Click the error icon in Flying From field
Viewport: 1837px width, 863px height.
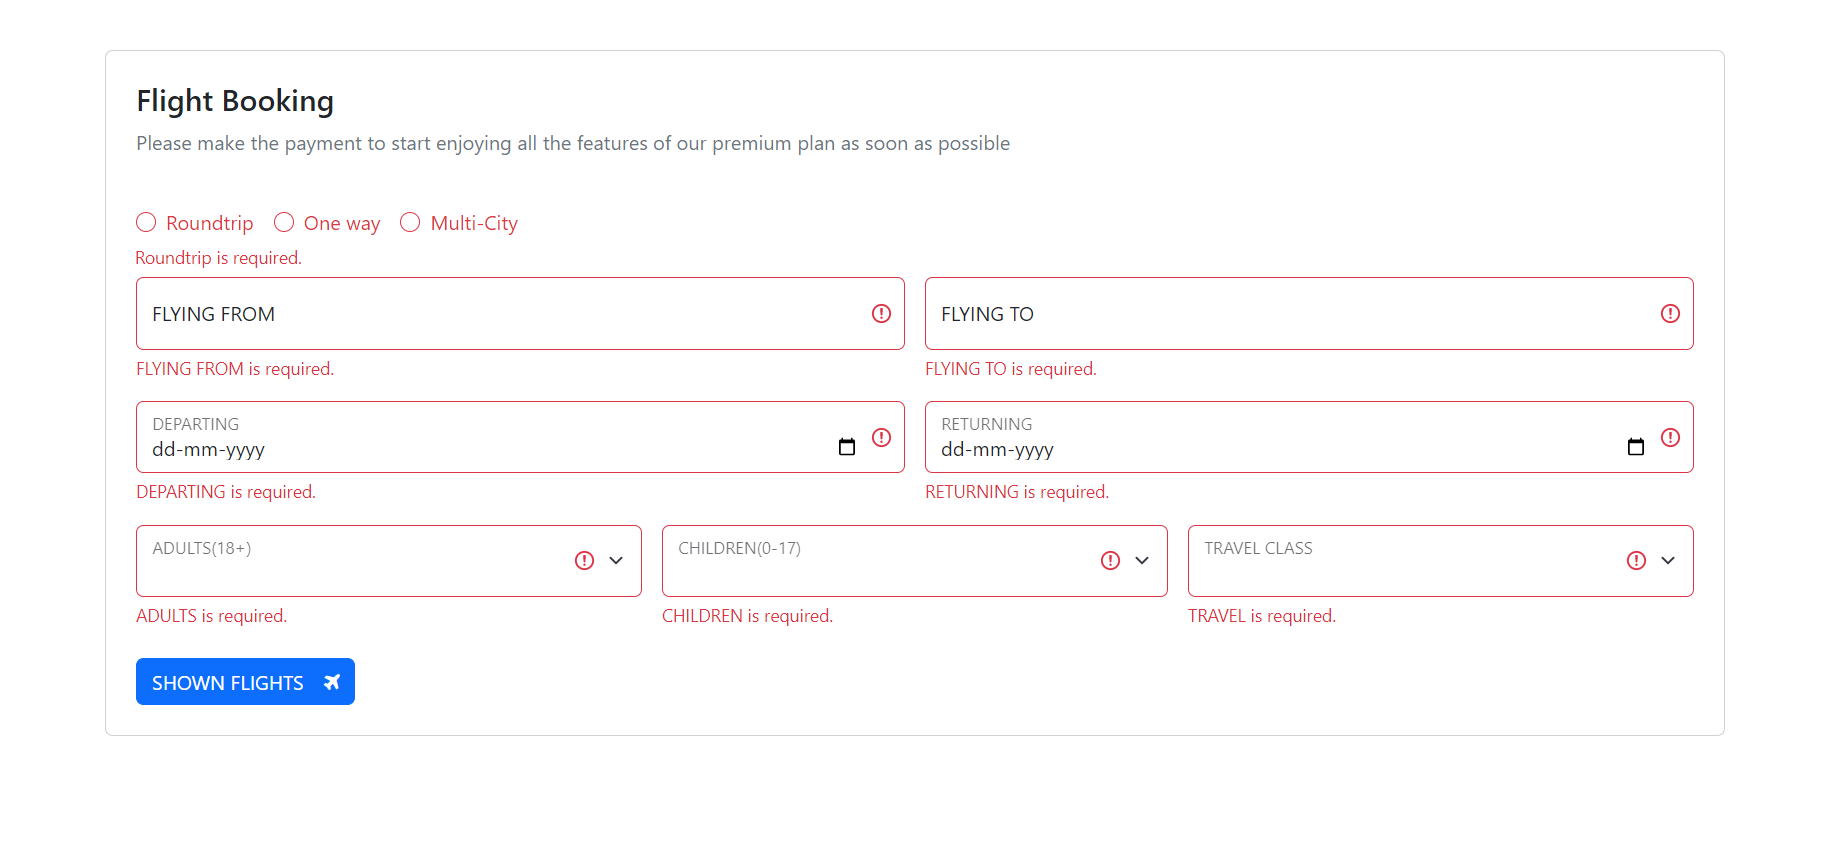coord(881,313)
